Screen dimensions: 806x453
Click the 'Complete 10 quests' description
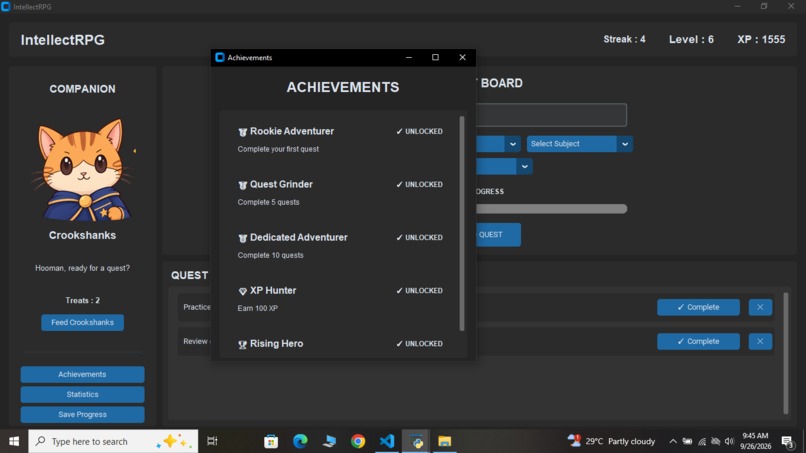pyautogui.click(x=270, y=255)
